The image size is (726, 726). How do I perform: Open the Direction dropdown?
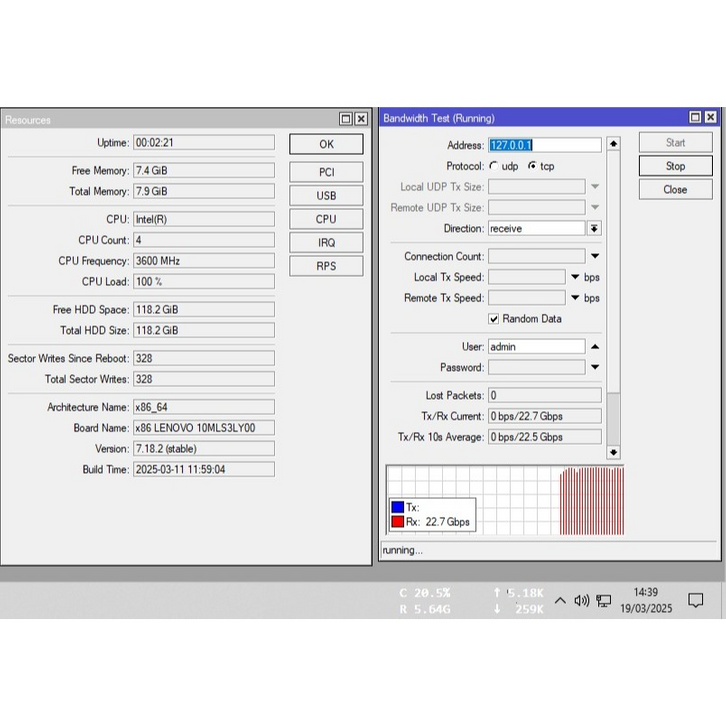[594, 229]
